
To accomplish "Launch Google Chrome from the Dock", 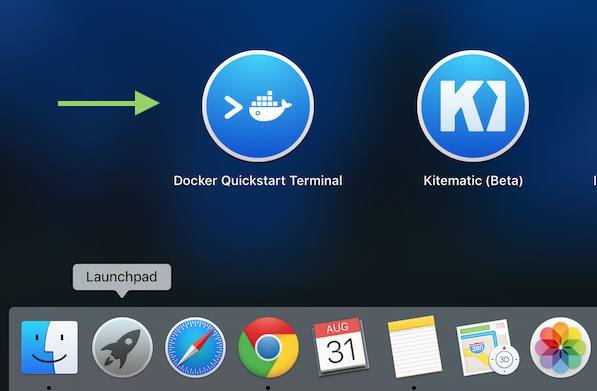I will point(268,347).
